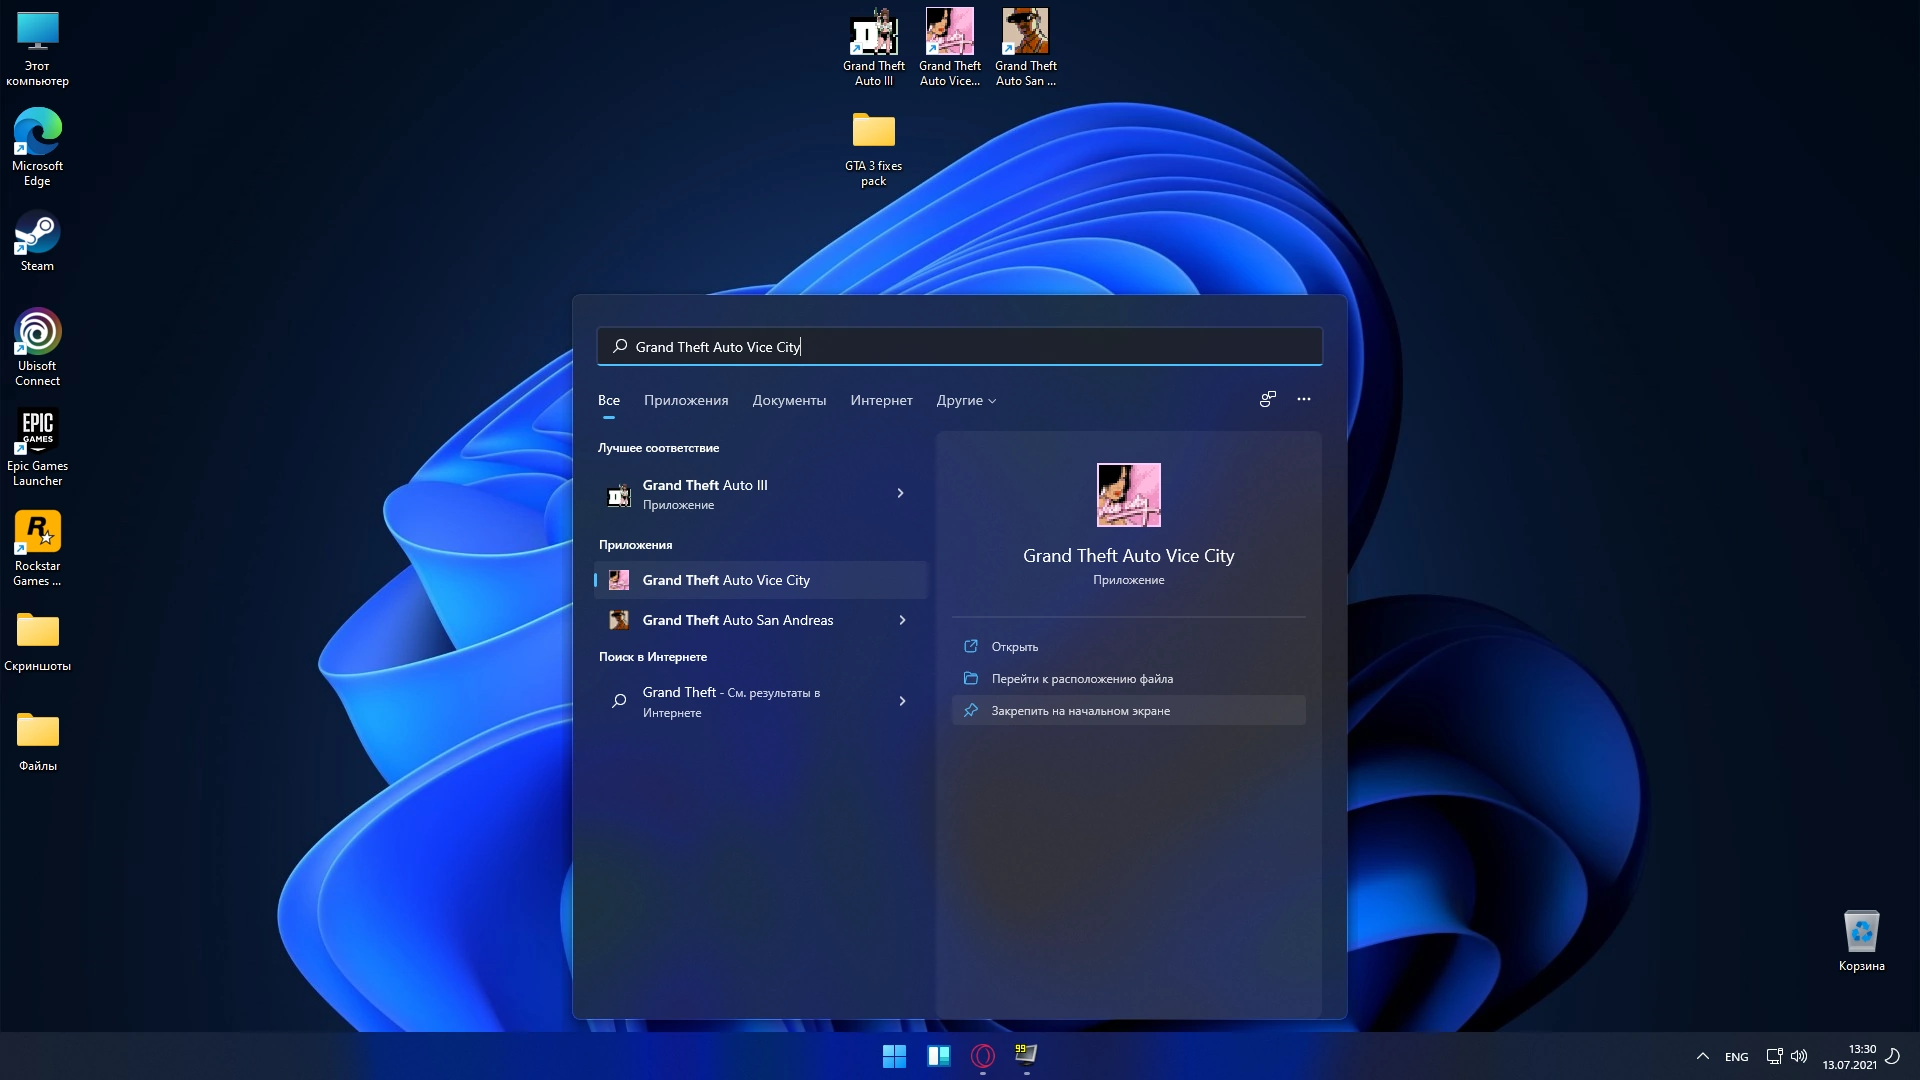This screenshot has height=1080, width=1920.
Task: Open the notification moon icon in the tray
Action: (1892, 1056)
